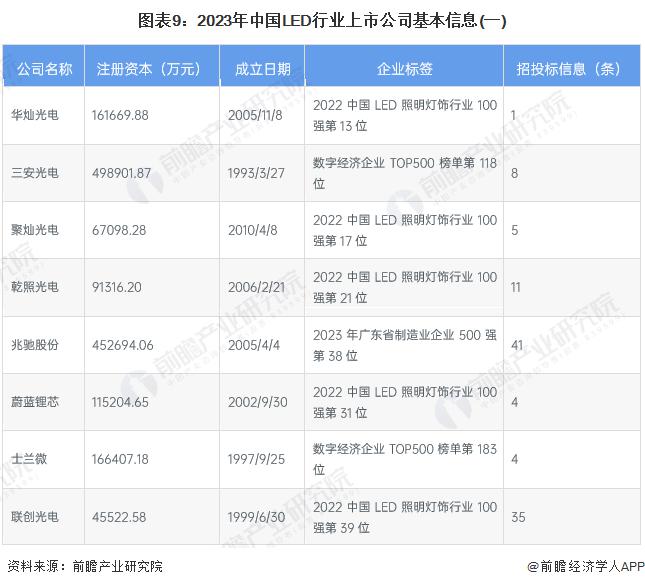Click bidding count 4 for 蔚蓝锂芯

pos(515,402)
